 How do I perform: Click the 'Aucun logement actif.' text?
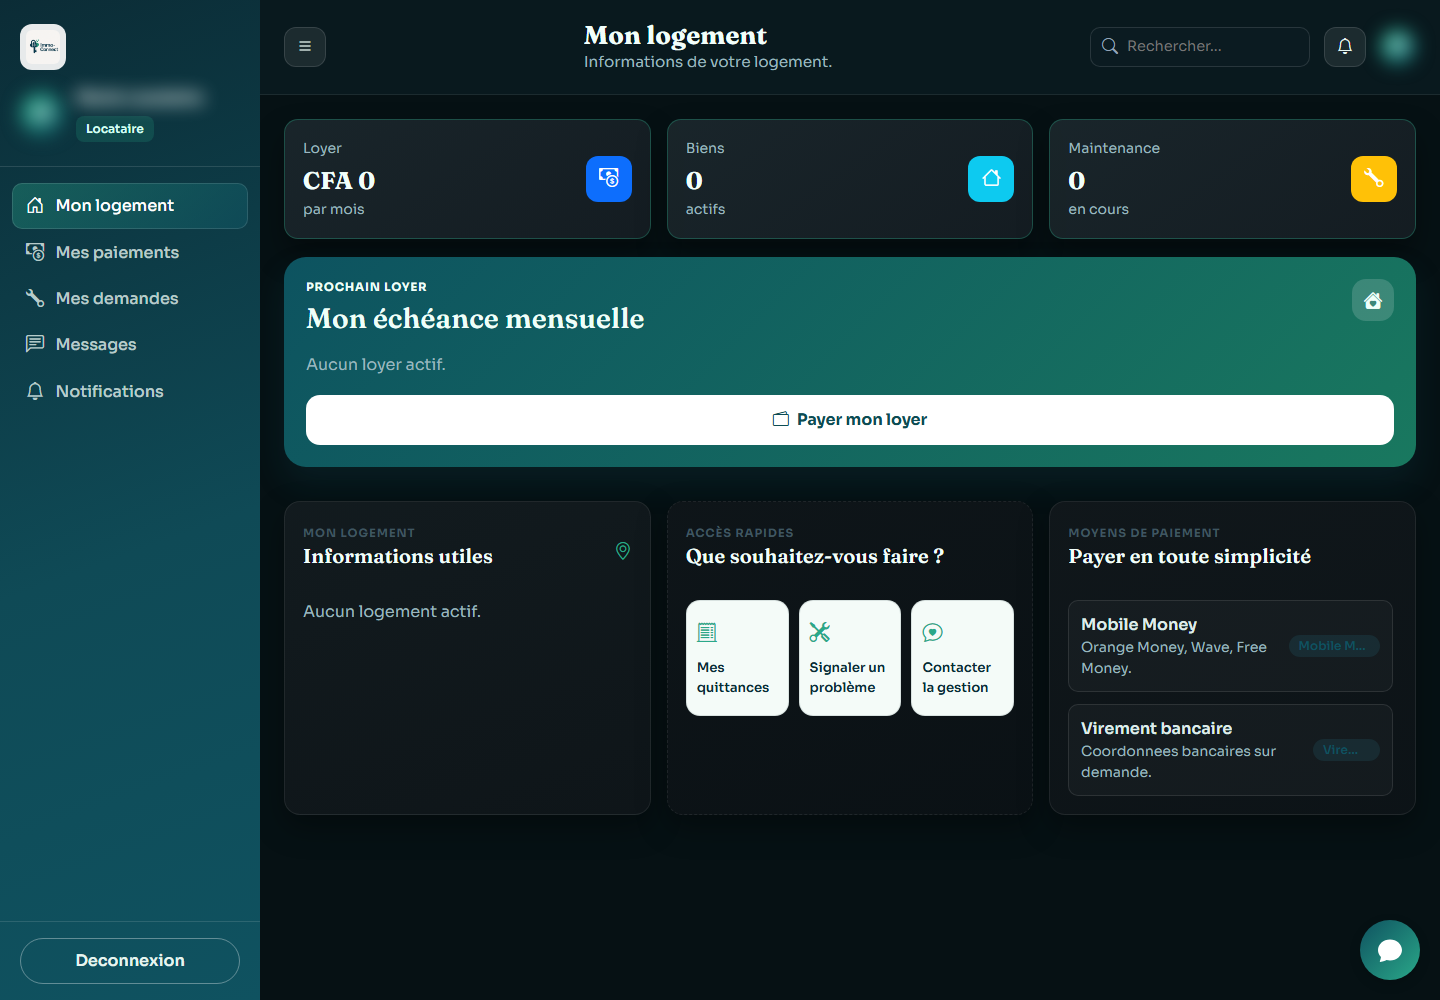(392, 612)
